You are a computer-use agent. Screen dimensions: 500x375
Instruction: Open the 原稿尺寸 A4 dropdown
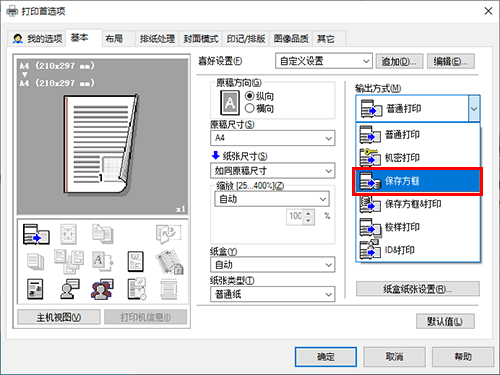pyautogui.click(x=272, y=138)
